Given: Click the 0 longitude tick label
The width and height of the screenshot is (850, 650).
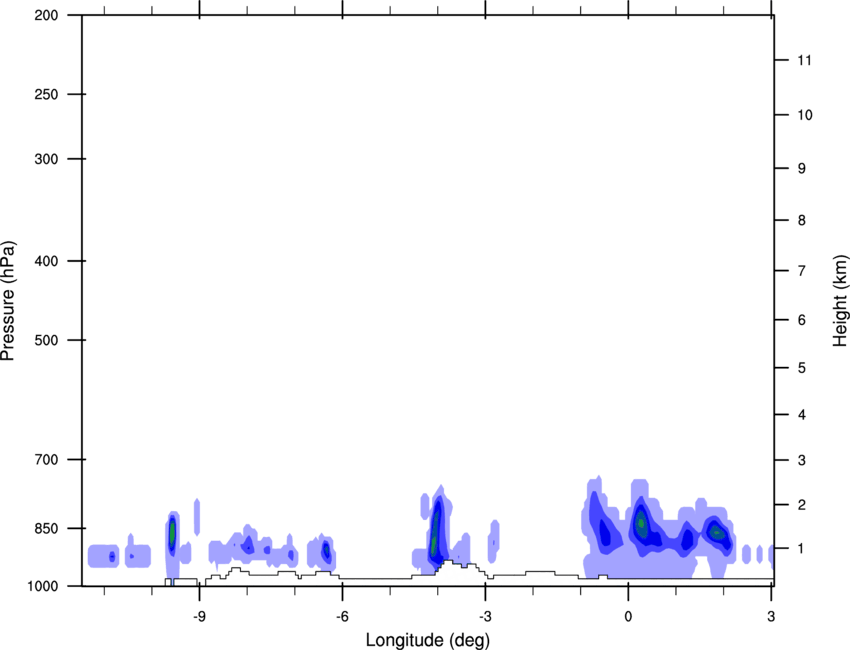Looking at the screenshot, I should point(628,617).
